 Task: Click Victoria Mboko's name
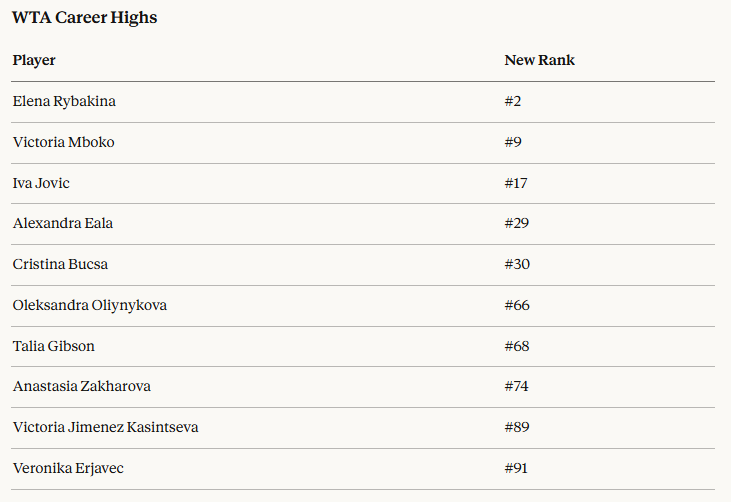63,142
